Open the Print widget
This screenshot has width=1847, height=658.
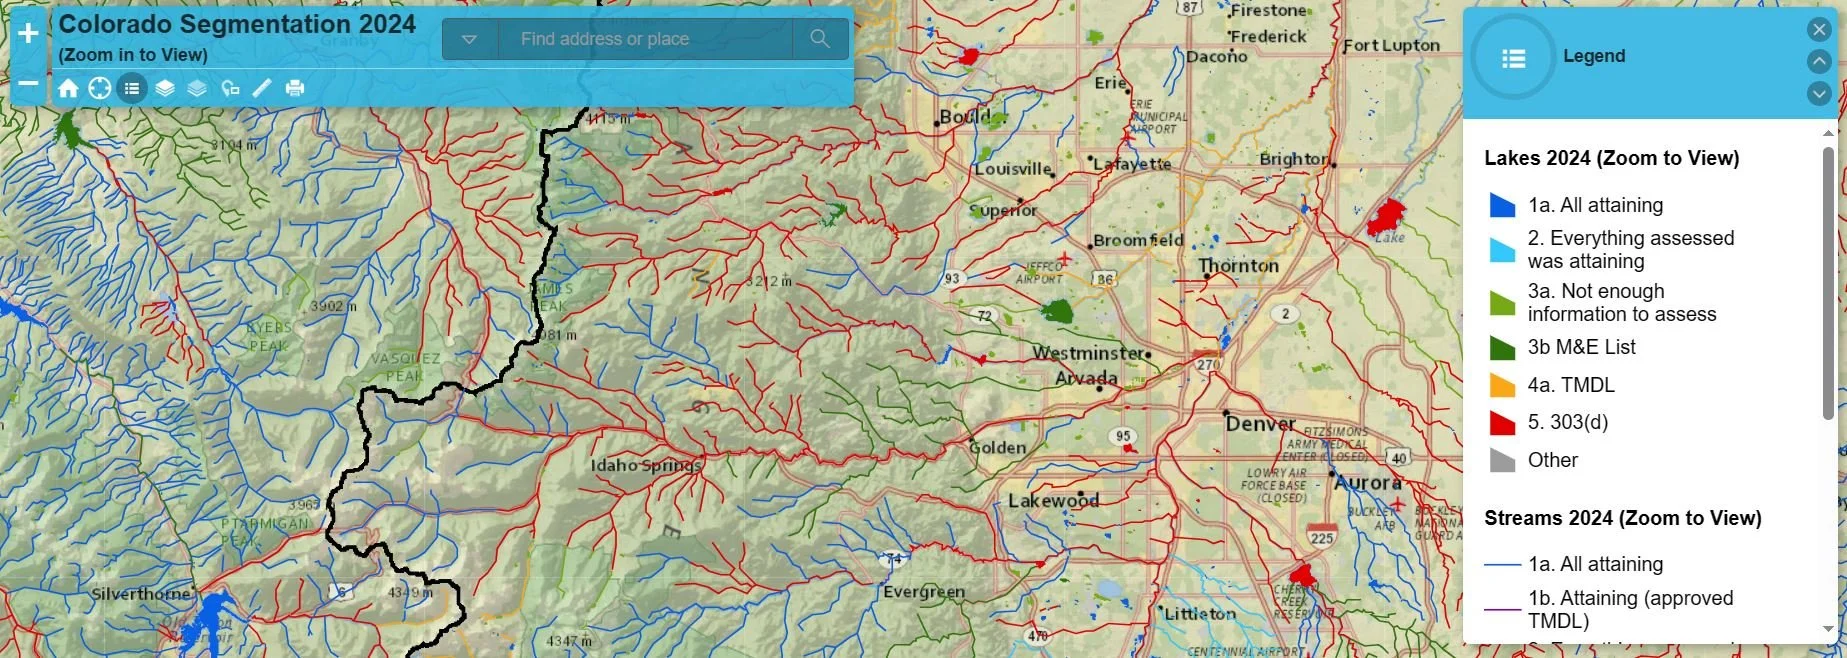pyautogui.click(x=295, y=88)
